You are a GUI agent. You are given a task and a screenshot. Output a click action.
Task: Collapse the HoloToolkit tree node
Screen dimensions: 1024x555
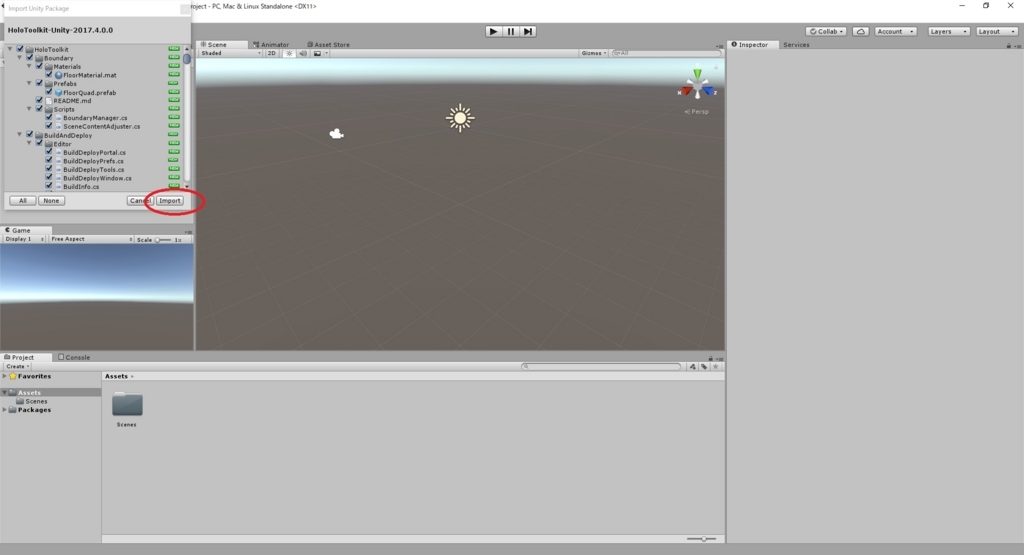click(x=10, y=49)
